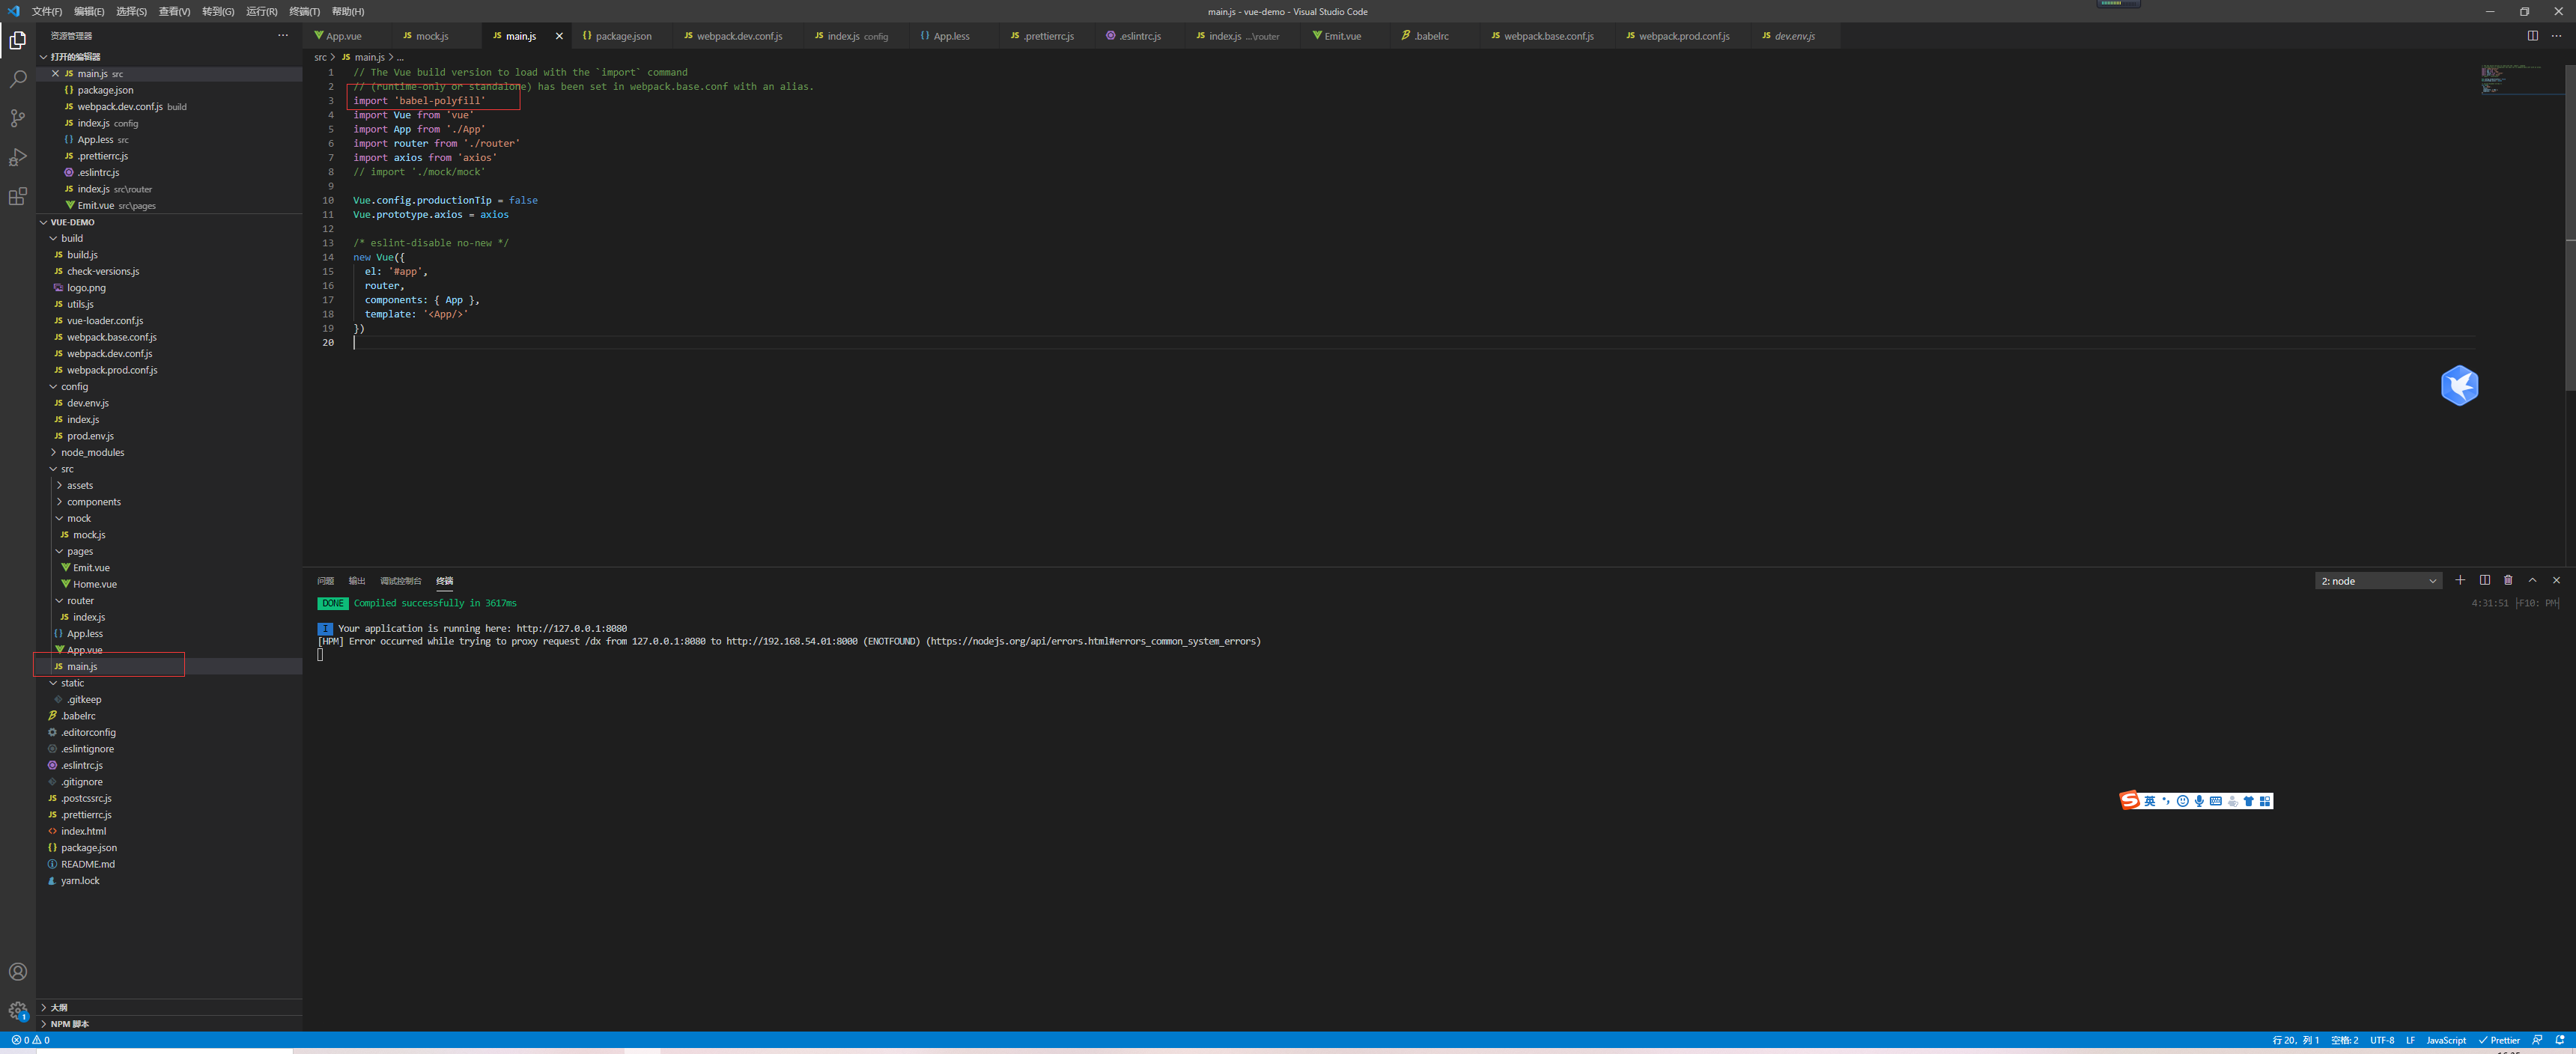The image size is (2576, 1054).
Task: Open the Run and Debug view
Action: click(x=18, y=157)
